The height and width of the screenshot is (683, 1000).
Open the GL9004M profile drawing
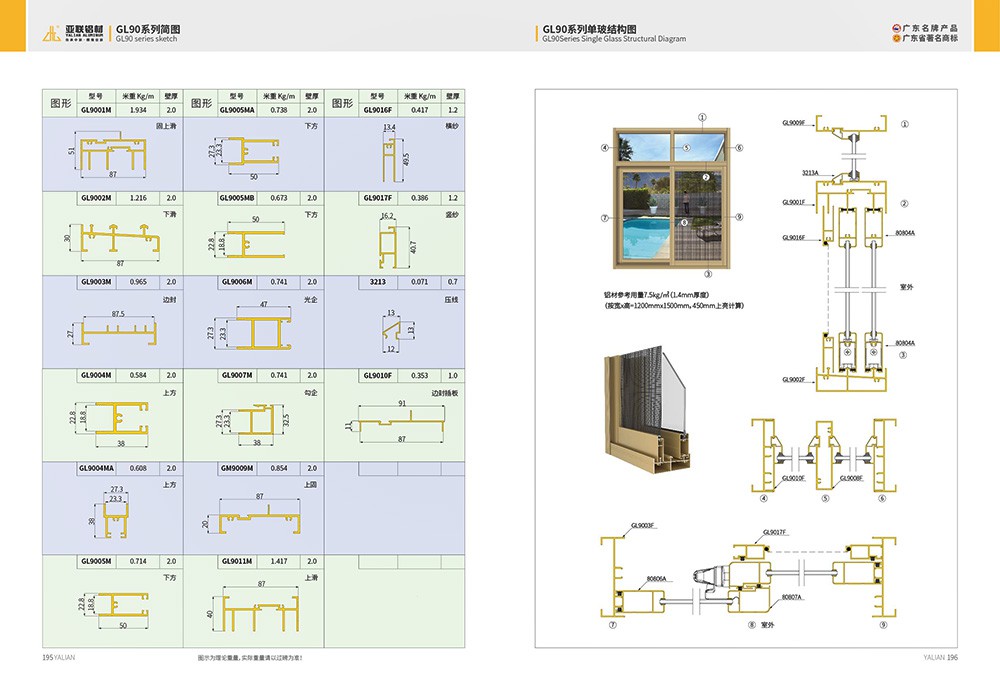click(110, 423)
